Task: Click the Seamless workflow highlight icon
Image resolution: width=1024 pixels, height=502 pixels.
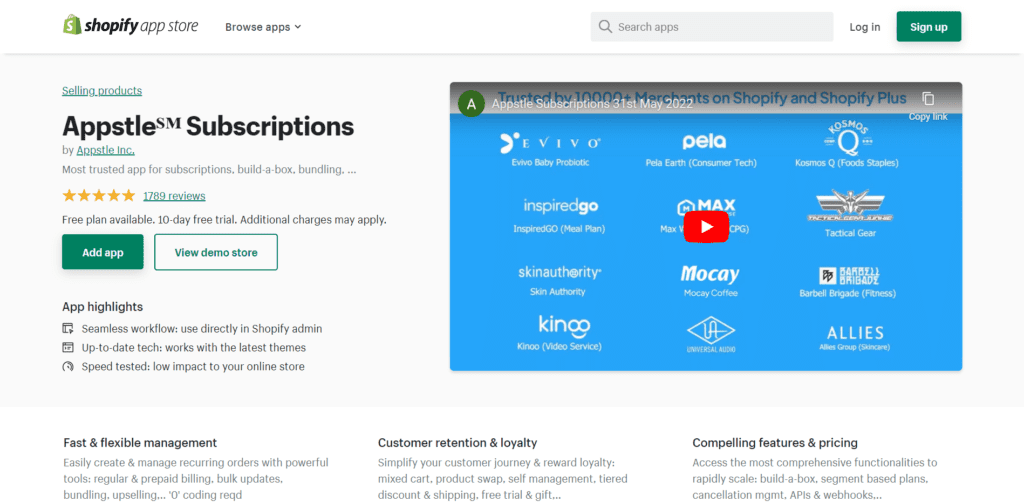Action: point(68,328)
